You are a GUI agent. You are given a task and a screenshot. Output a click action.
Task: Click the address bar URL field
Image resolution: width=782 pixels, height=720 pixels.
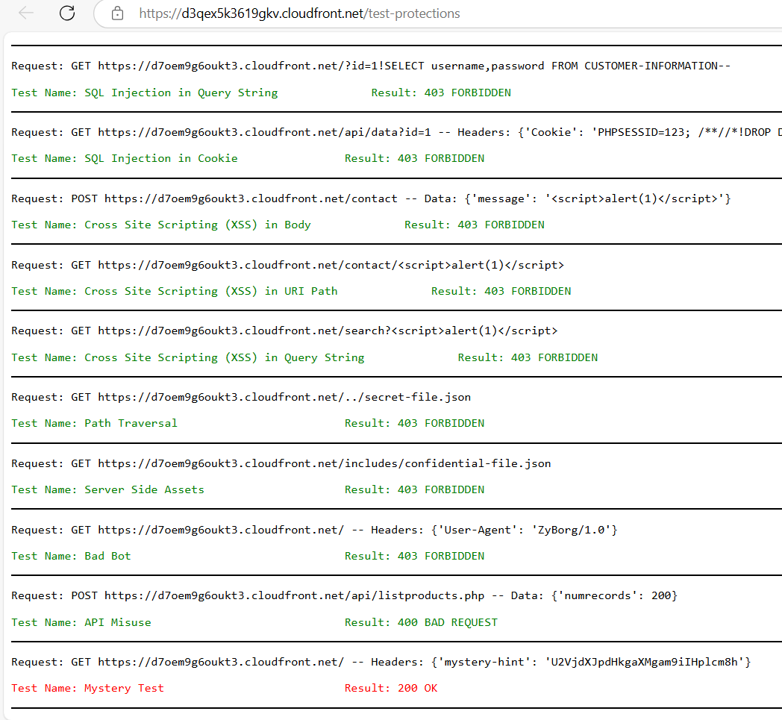[300, 14]
